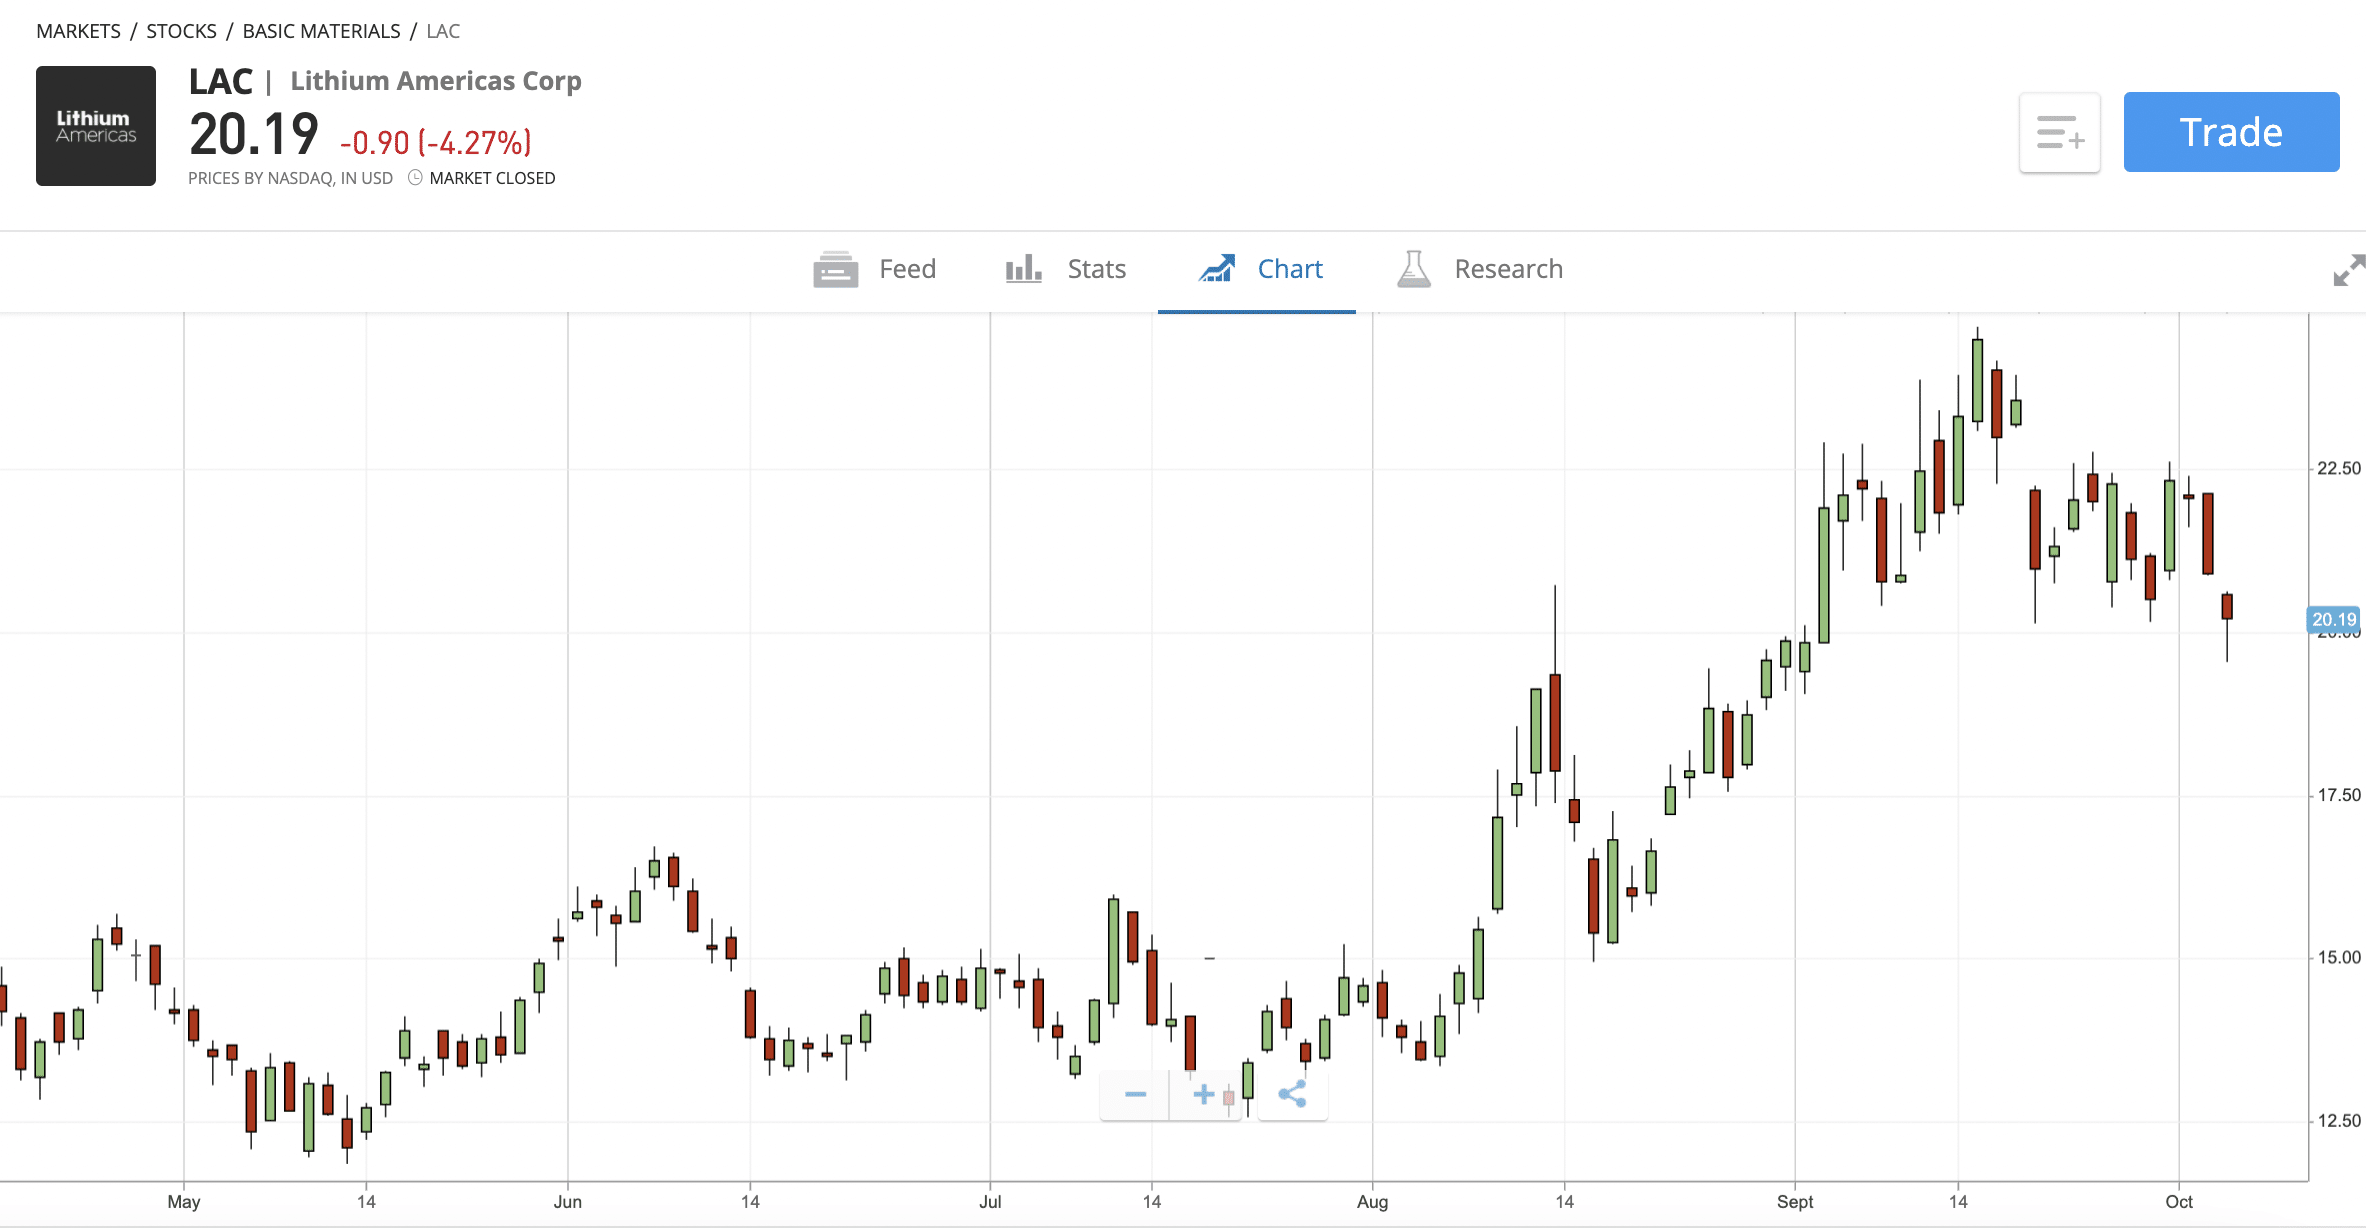Image resolution: width=2366 pixels, height=1228 pixels.
Task: Click the Aug date axis label
Action: (x=1372, y=1202)
